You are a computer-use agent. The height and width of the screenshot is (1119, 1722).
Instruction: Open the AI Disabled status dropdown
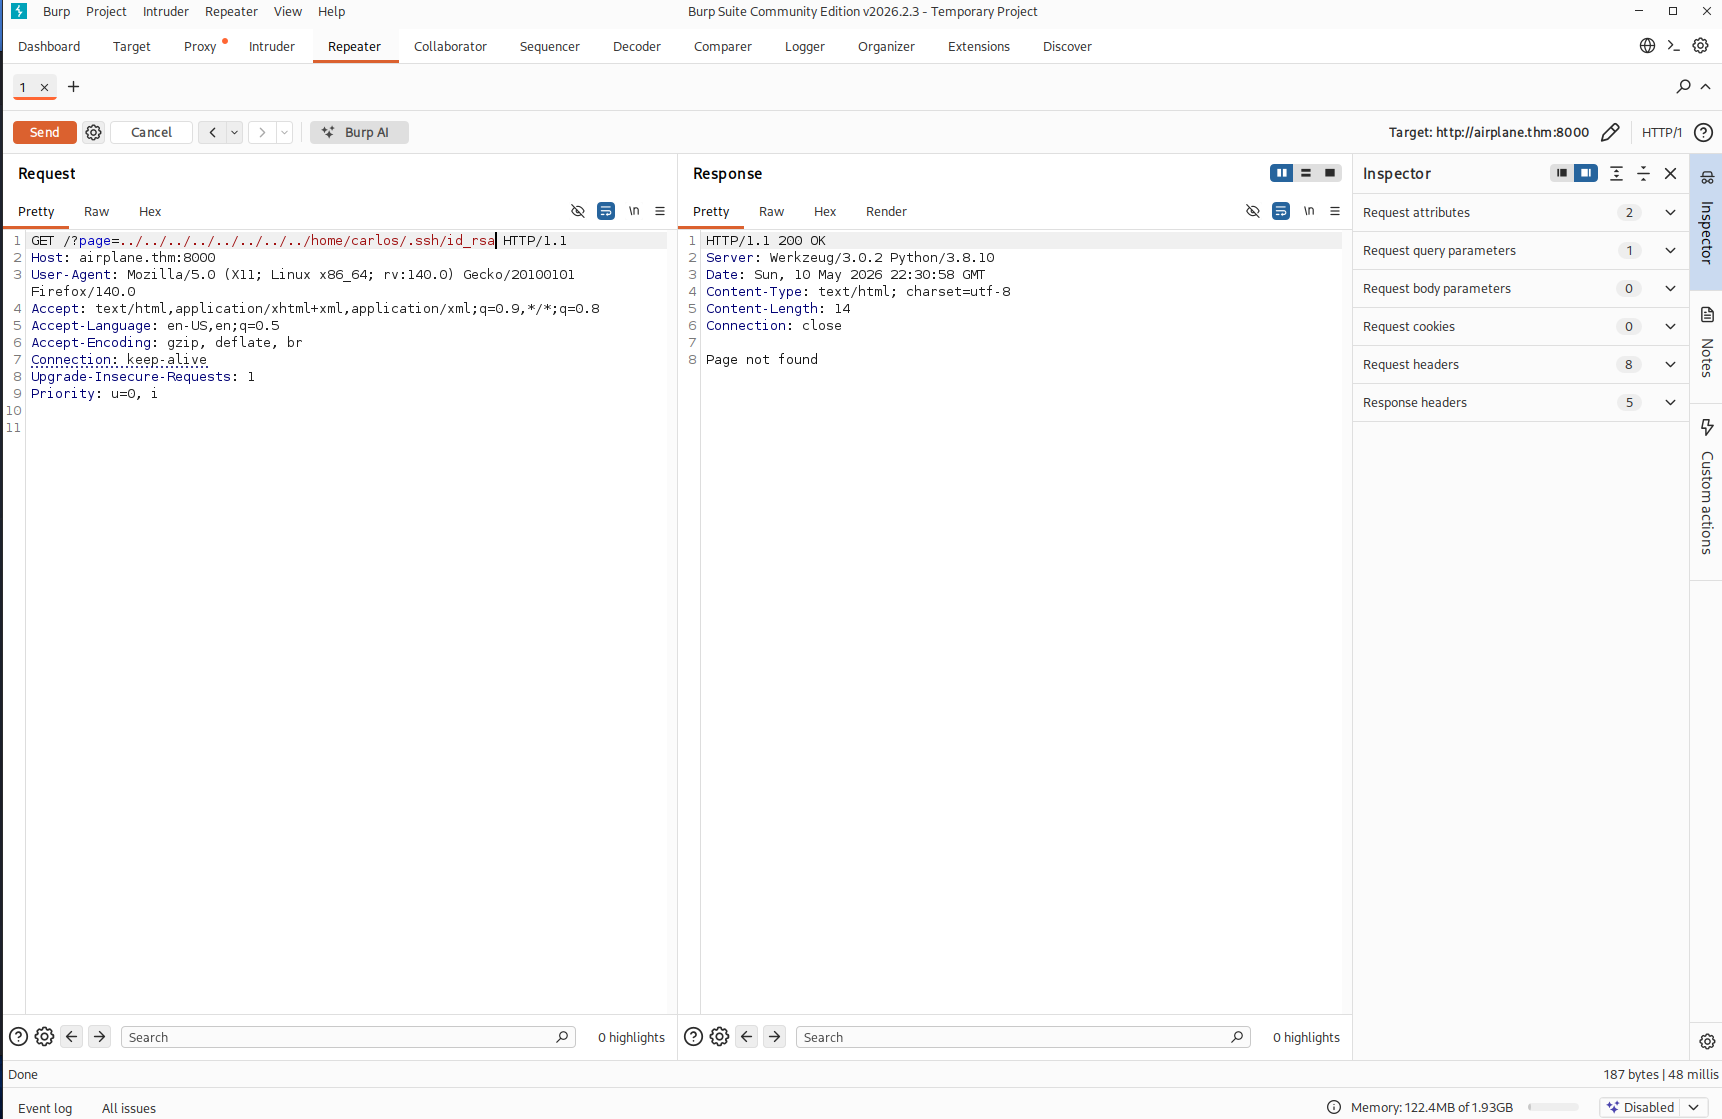[1694, 1107]
